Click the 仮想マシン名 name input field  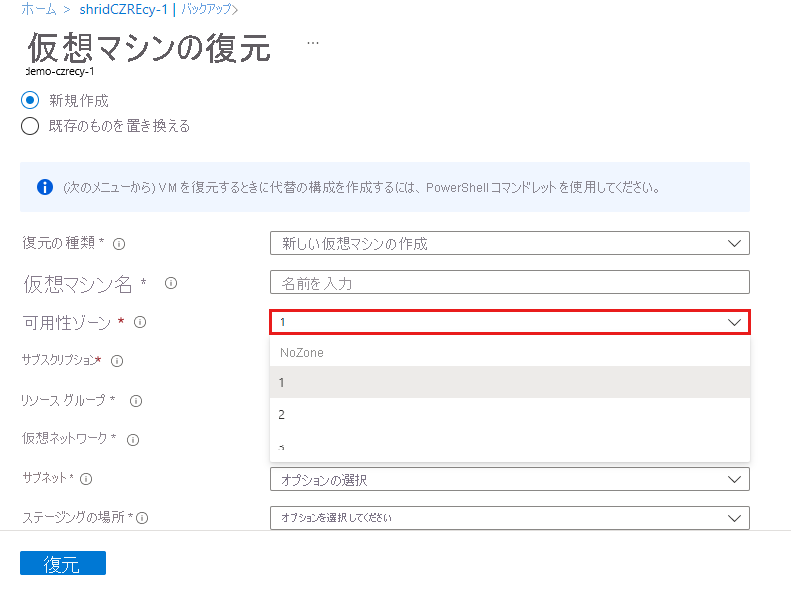(x=510, y=282)
